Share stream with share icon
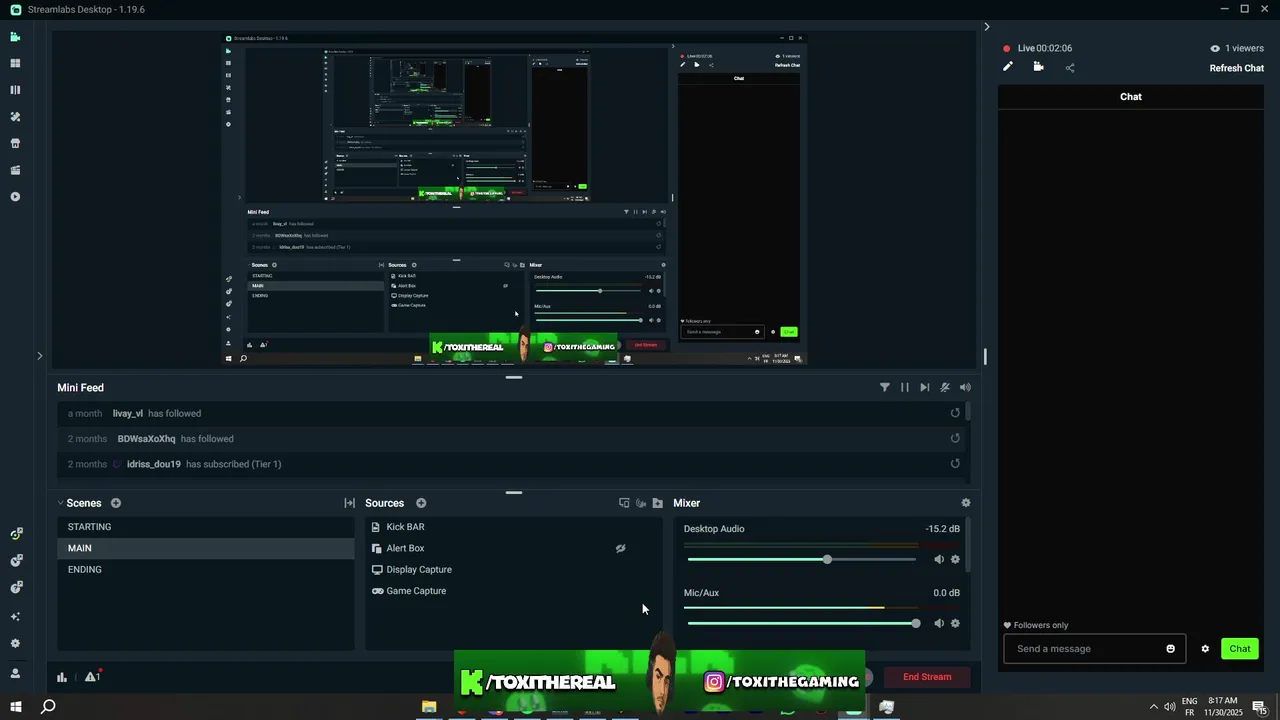 (x=1070, y=68)
